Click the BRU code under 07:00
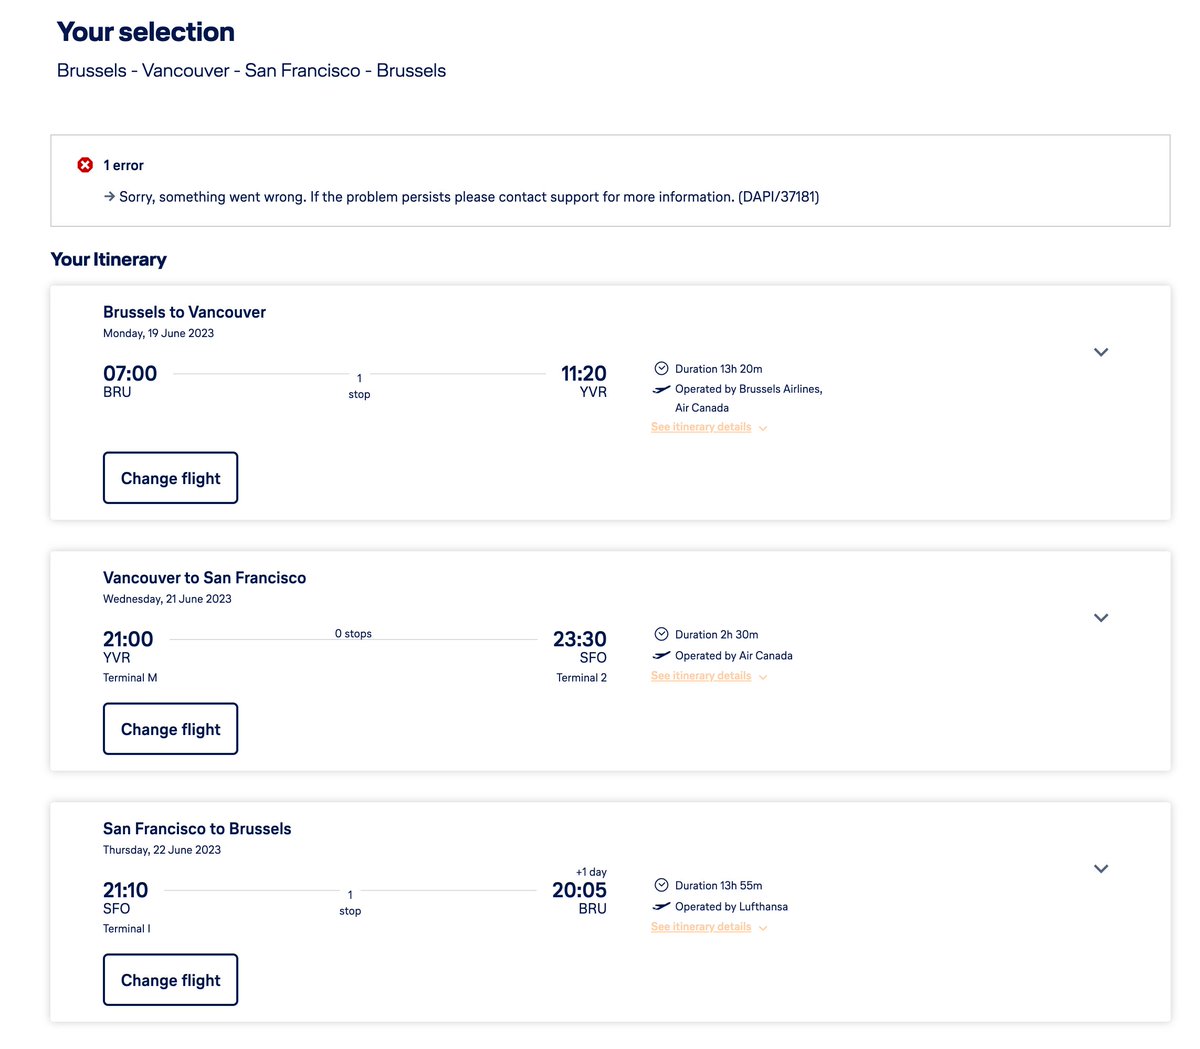Image resolution: width=1200 pixels, height=1049 pixels. (x=117, y=392)
